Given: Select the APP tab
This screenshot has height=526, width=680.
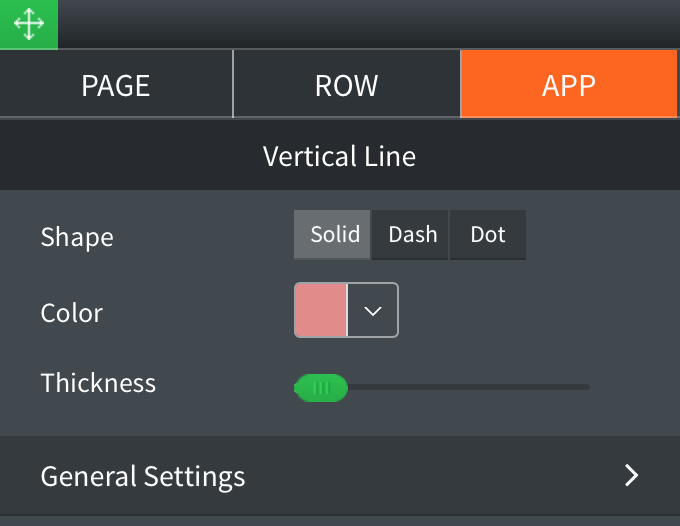Looking at the screenshot, I should click(569, 85).
